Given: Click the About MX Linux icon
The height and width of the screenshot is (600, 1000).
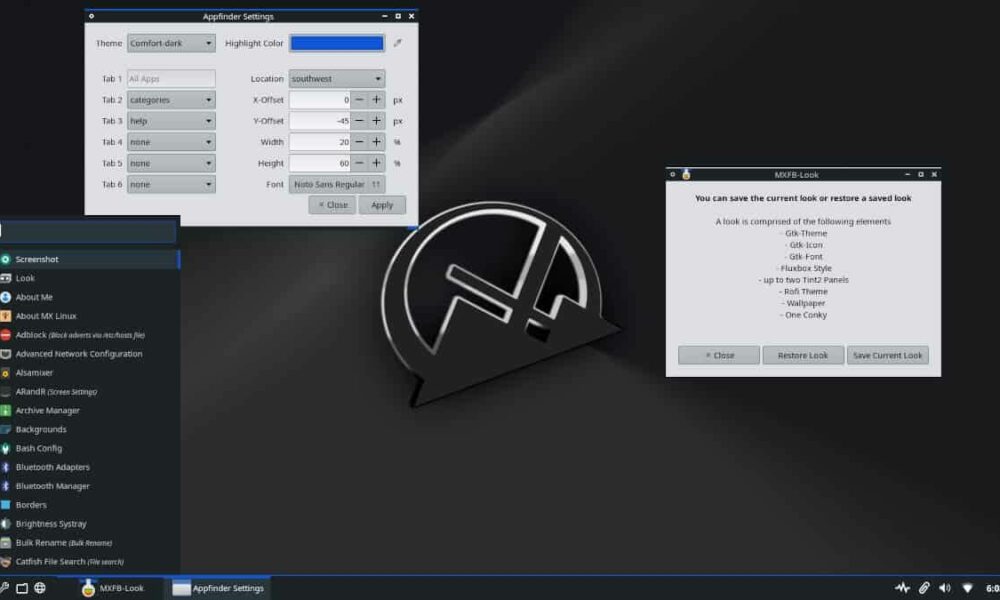Looking at the screenshot, I should 5,316.
